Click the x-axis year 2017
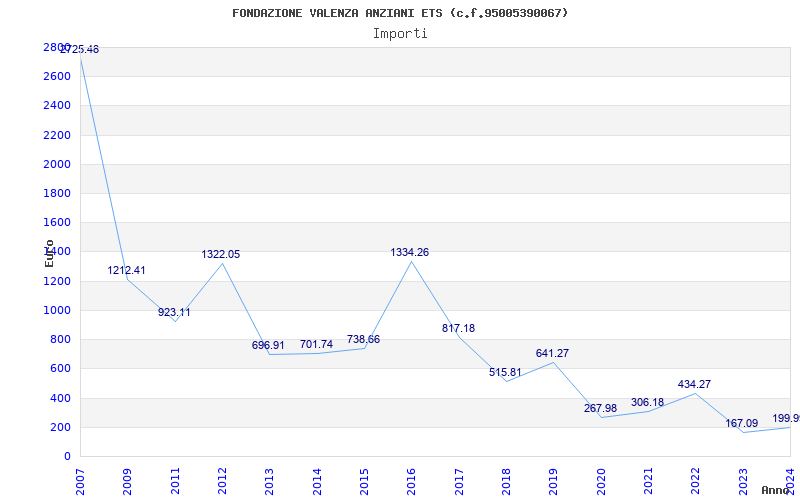The image size is (800, 500). (x=459, y=482)
